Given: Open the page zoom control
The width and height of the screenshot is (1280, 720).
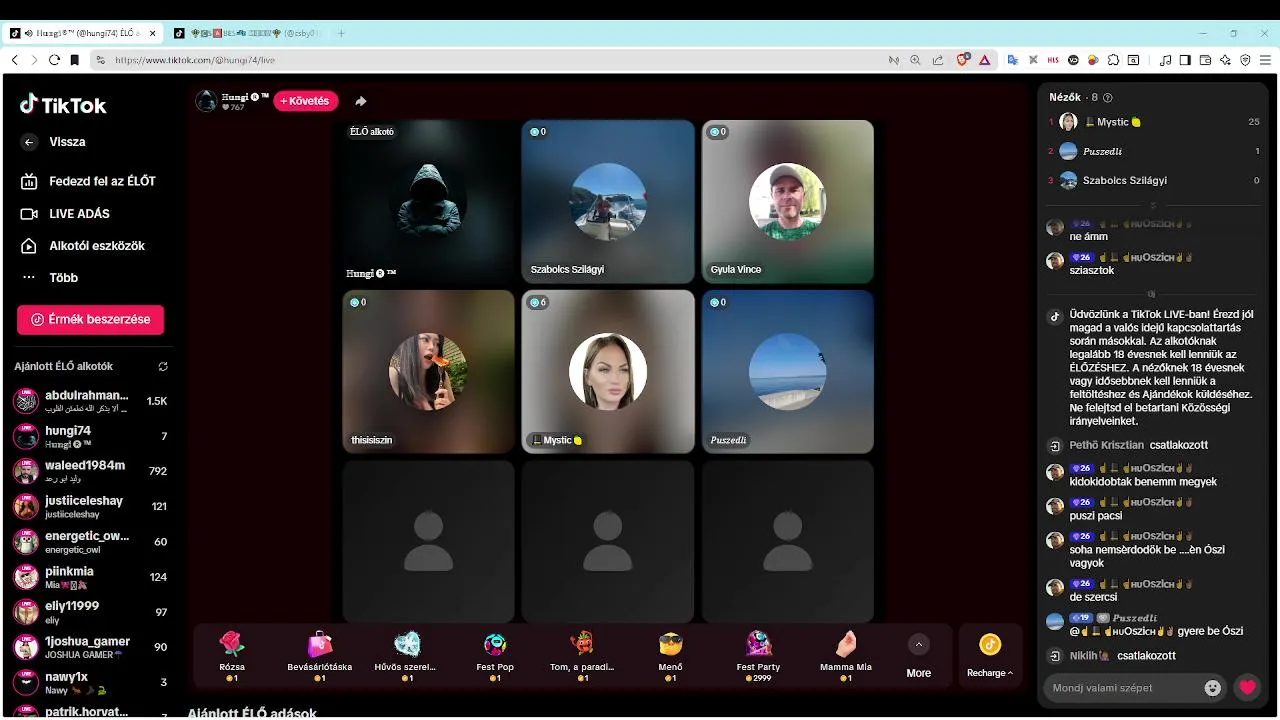Looking at the screenshot, I should pos(915,60).
